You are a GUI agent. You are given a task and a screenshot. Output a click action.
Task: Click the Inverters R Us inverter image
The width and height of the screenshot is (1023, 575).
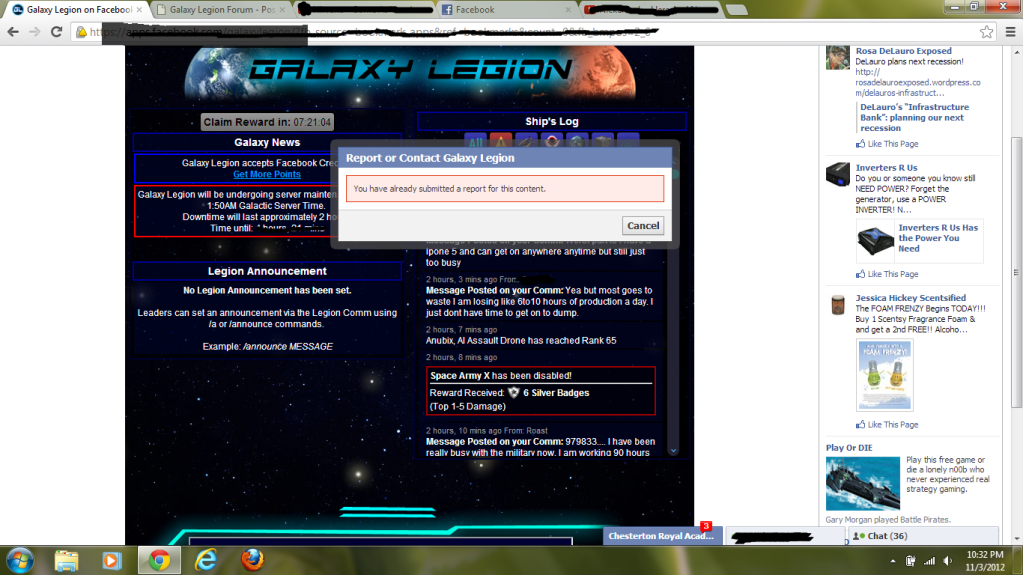click(875, 240)
